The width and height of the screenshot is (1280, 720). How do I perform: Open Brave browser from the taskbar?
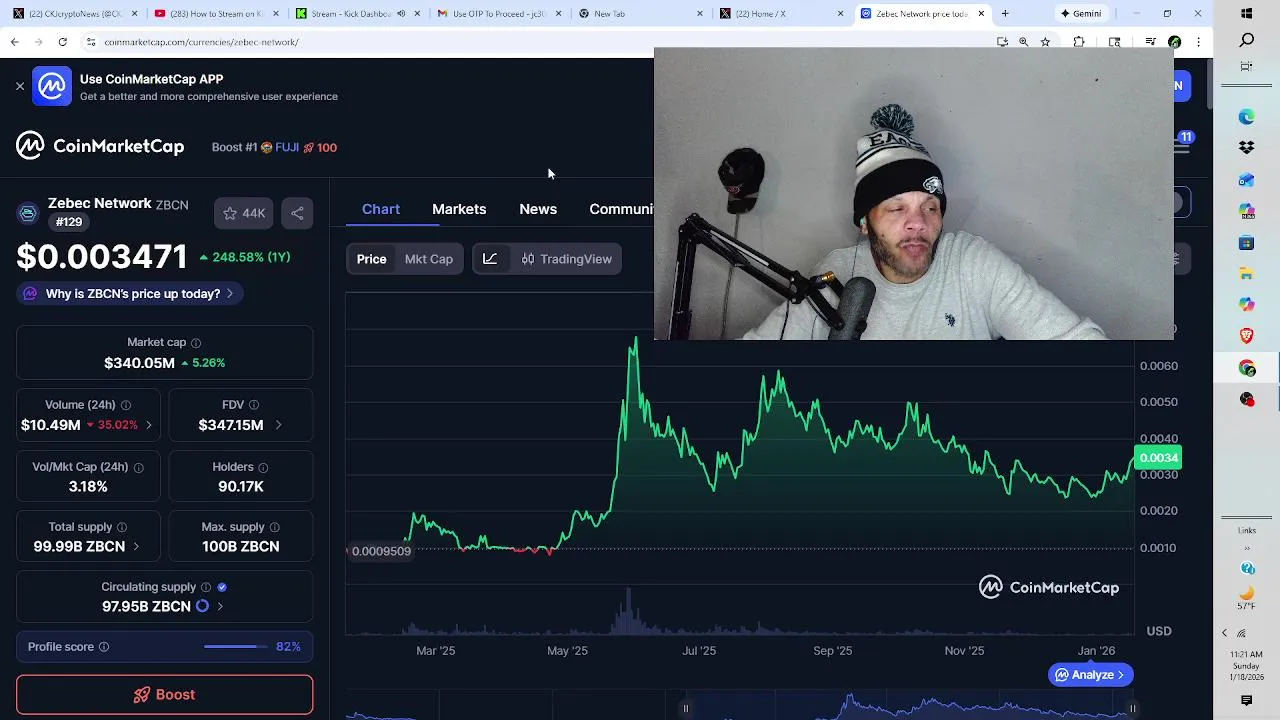(x=1246, y=336)
